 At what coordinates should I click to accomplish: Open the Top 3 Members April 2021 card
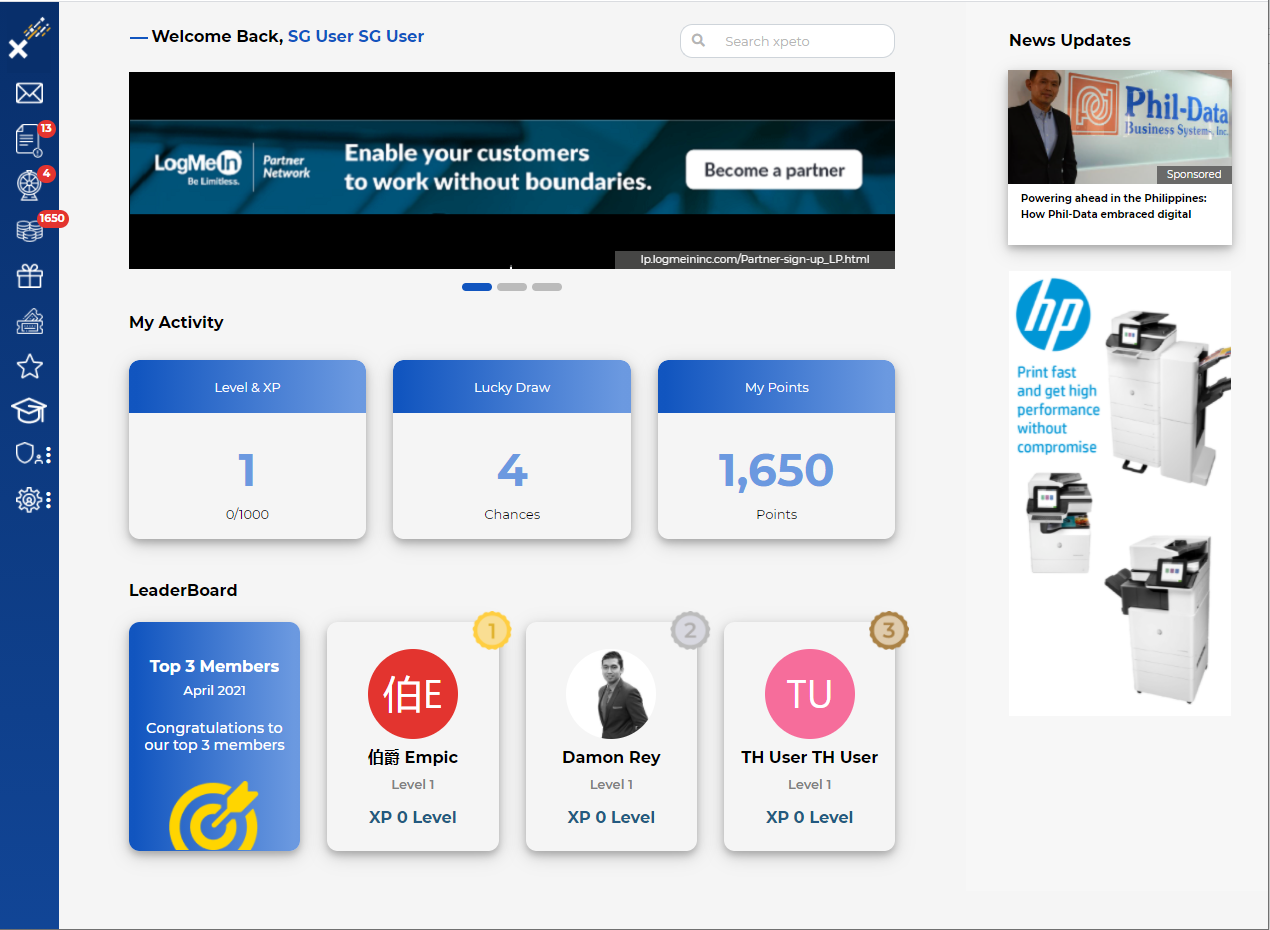214,736
